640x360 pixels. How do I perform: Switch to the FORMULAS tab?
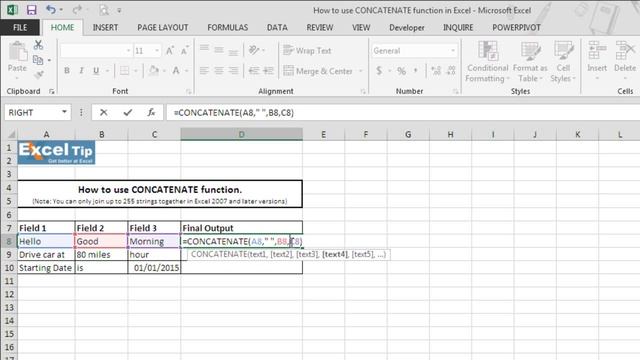(x=227, y=27)
